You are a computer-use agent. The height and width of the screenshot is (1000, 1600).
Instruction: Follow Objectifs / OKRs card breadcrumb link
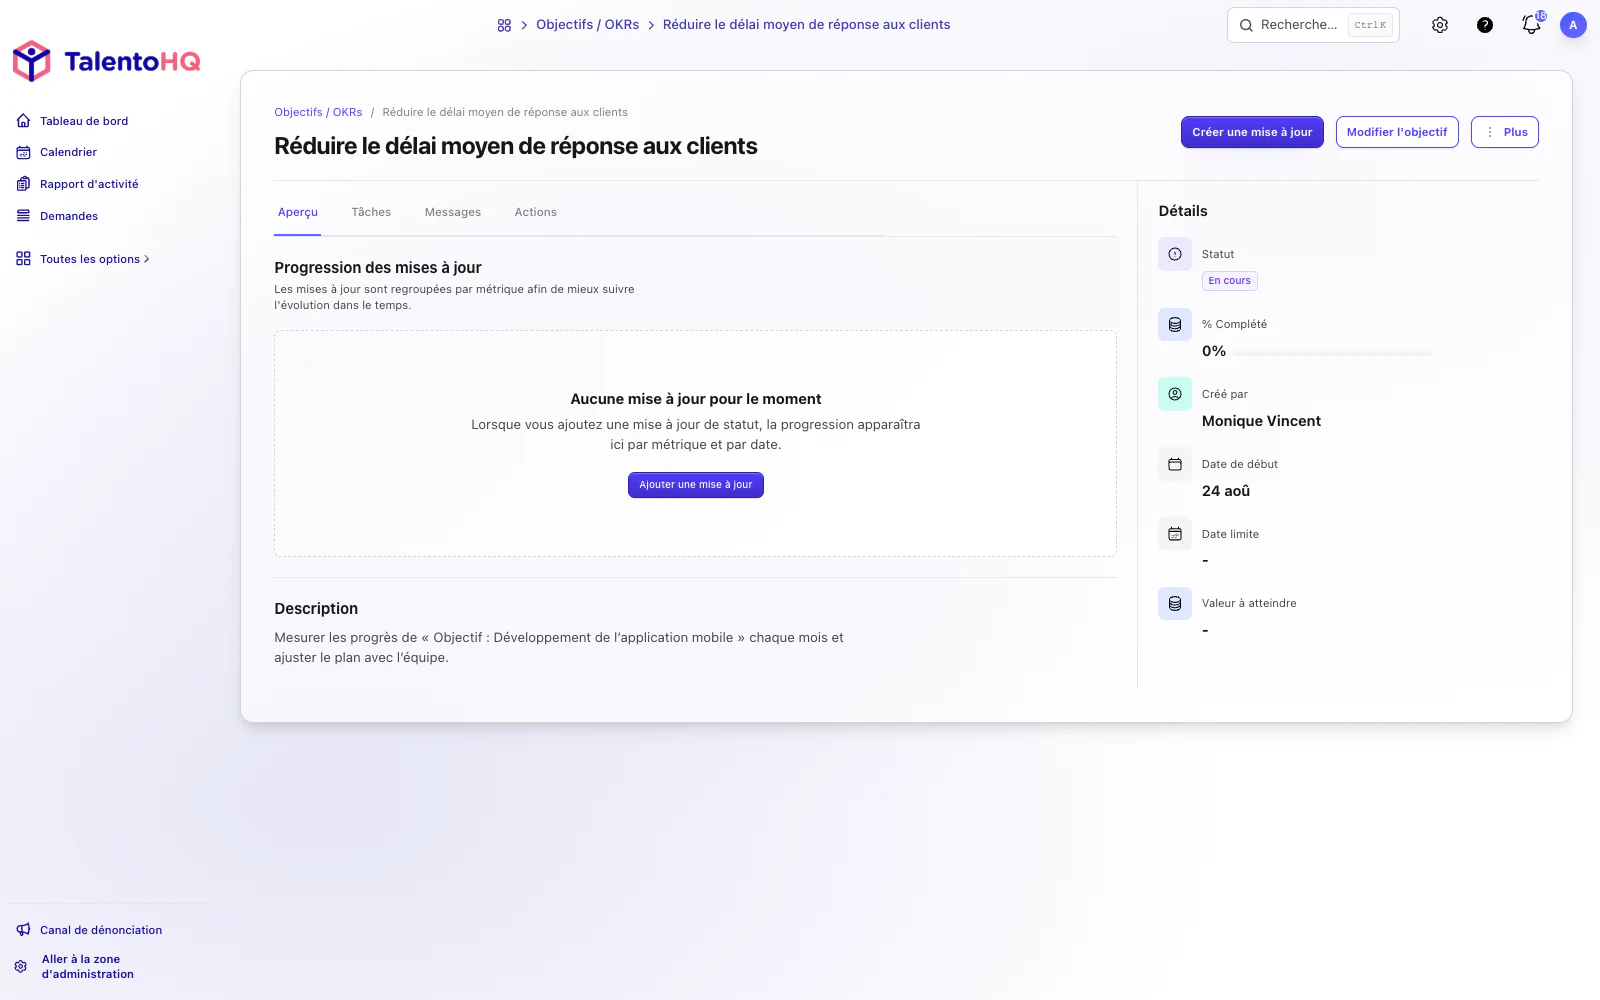318,112
